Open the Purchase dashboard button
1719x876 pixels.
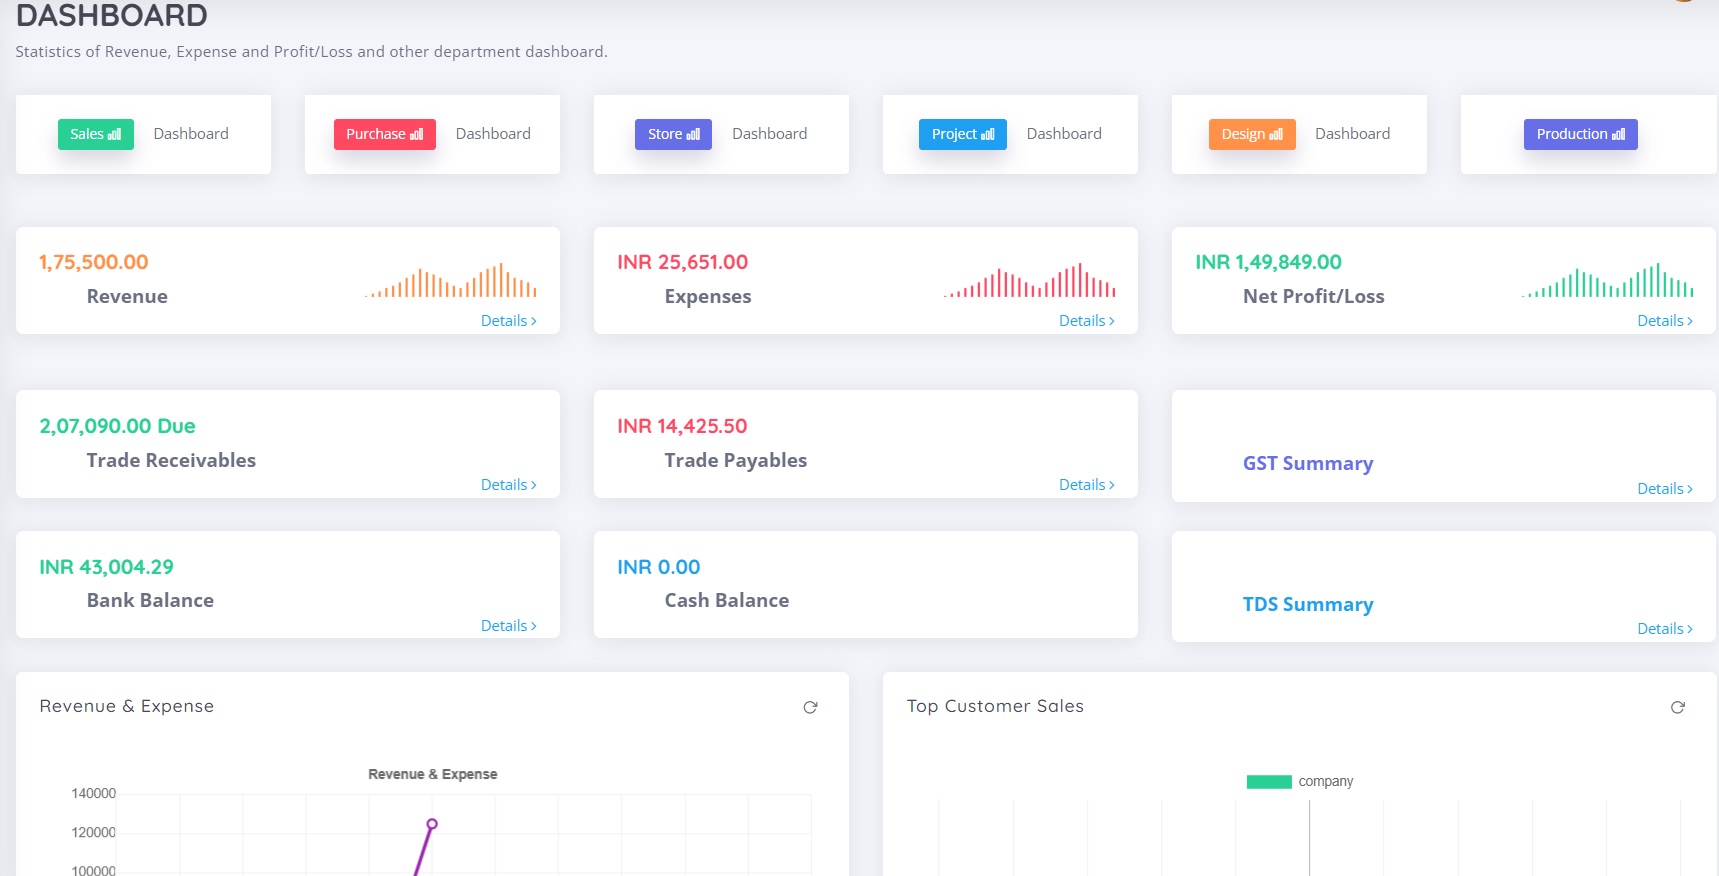384,134
